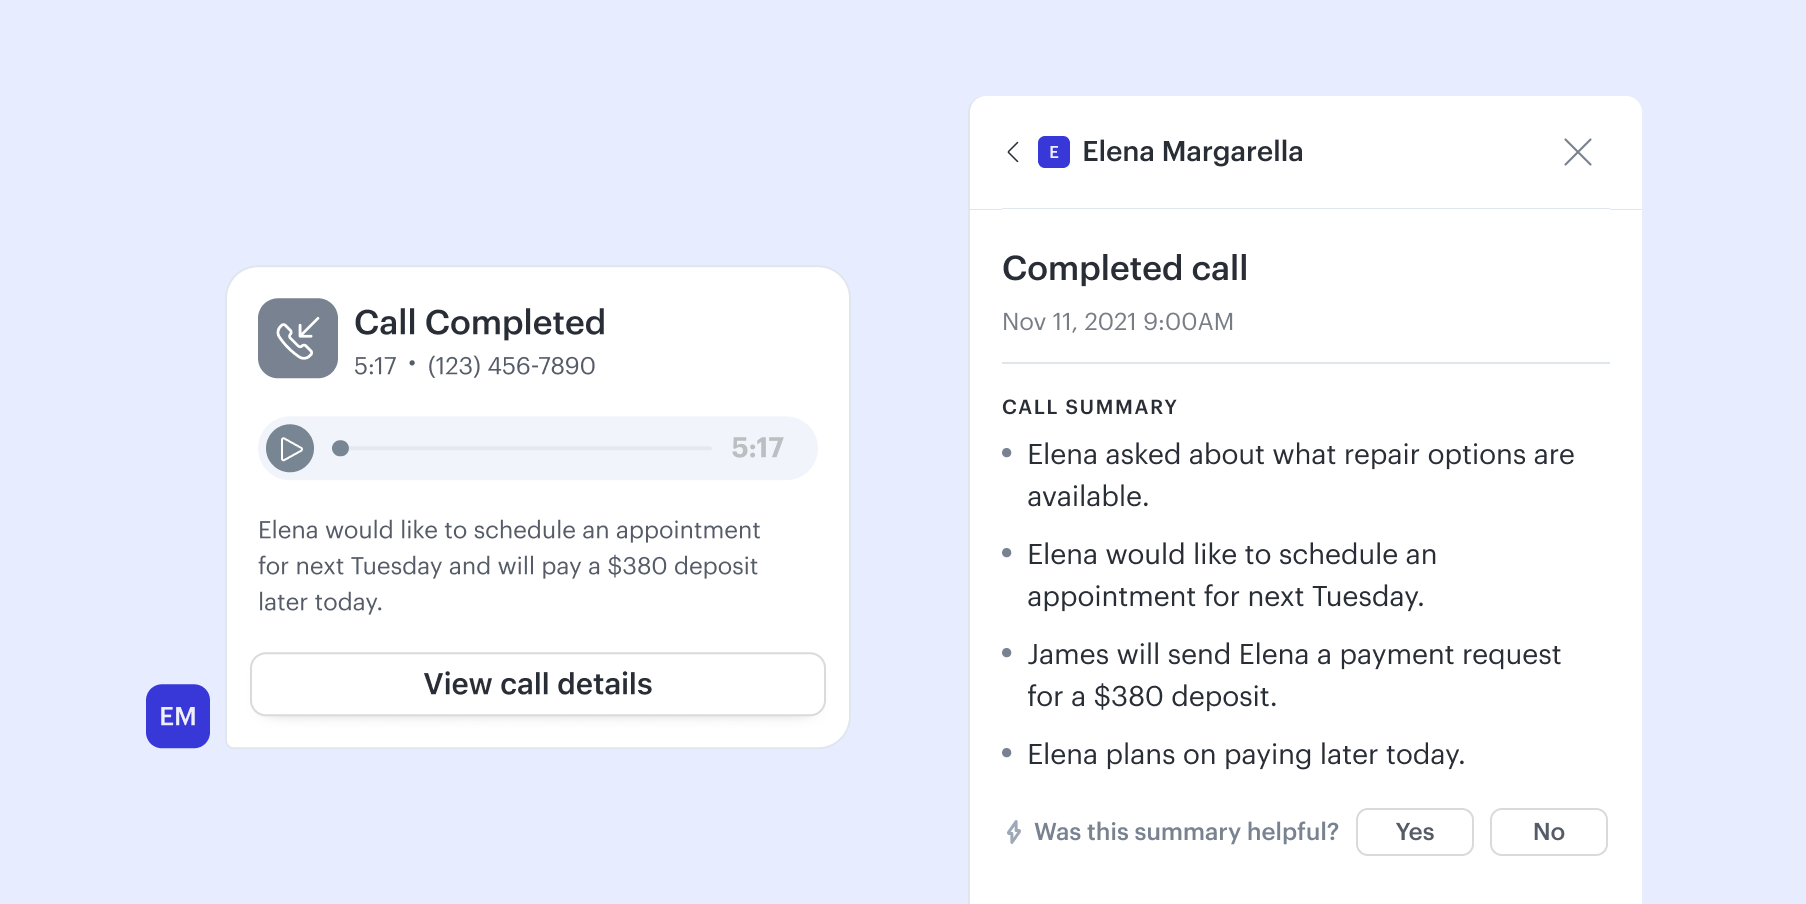Click the lightning bolt AI icon
Image resolution: width=1806 pixels, height=904 pixels.
click(1014, 832)
